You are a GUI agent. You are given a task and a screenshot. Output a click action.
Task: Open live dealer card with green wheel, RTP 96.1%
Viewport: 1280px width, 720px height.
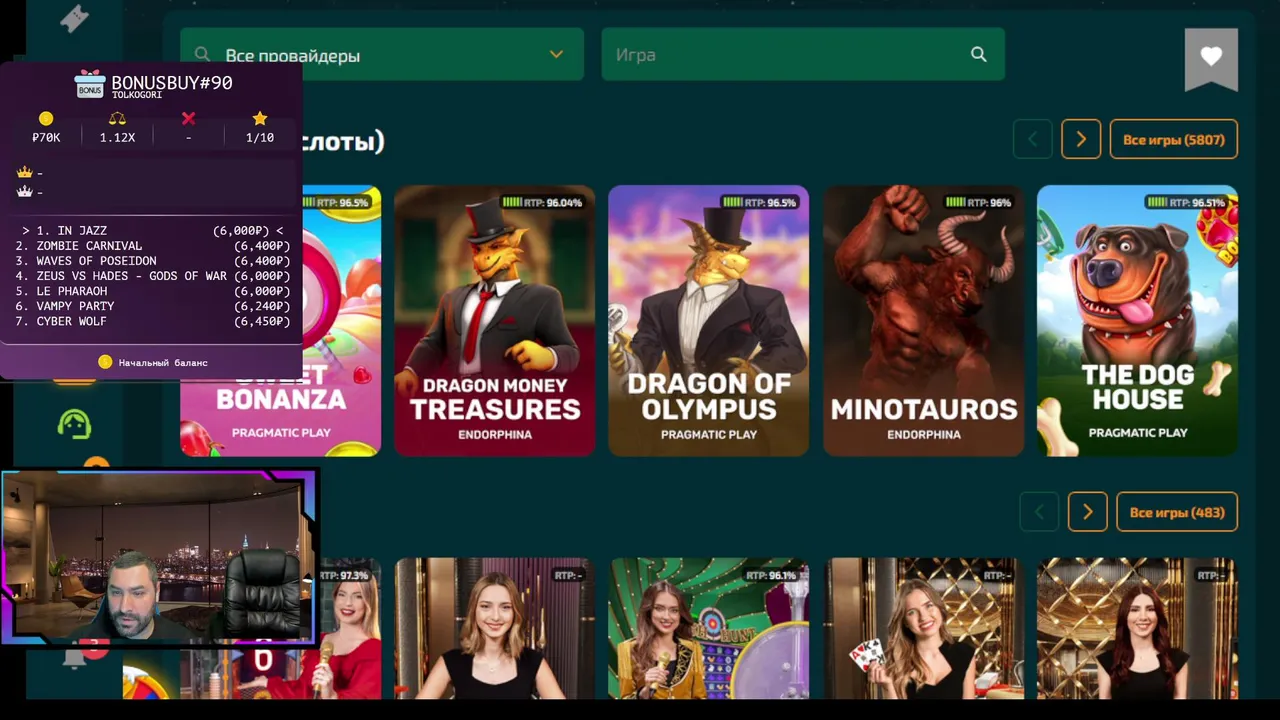pos(708,628)
